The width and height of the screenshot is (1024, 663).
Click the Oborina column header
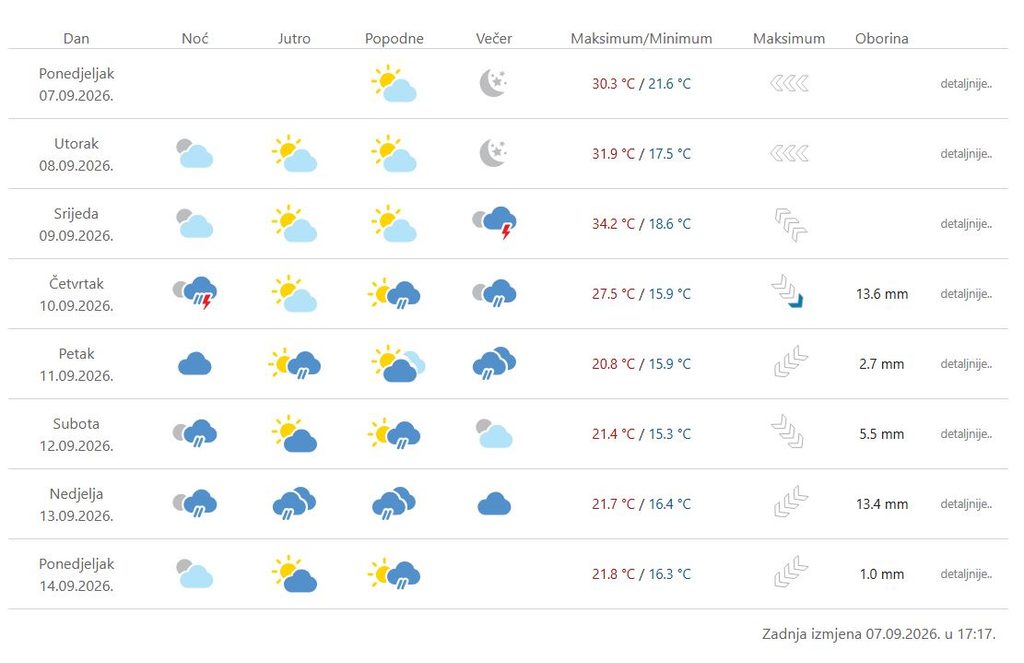882,39
